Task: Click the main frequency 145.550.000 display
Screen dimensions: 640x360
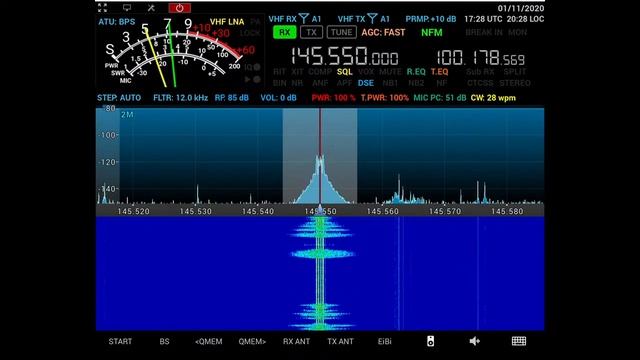Action: coord(344,56)
